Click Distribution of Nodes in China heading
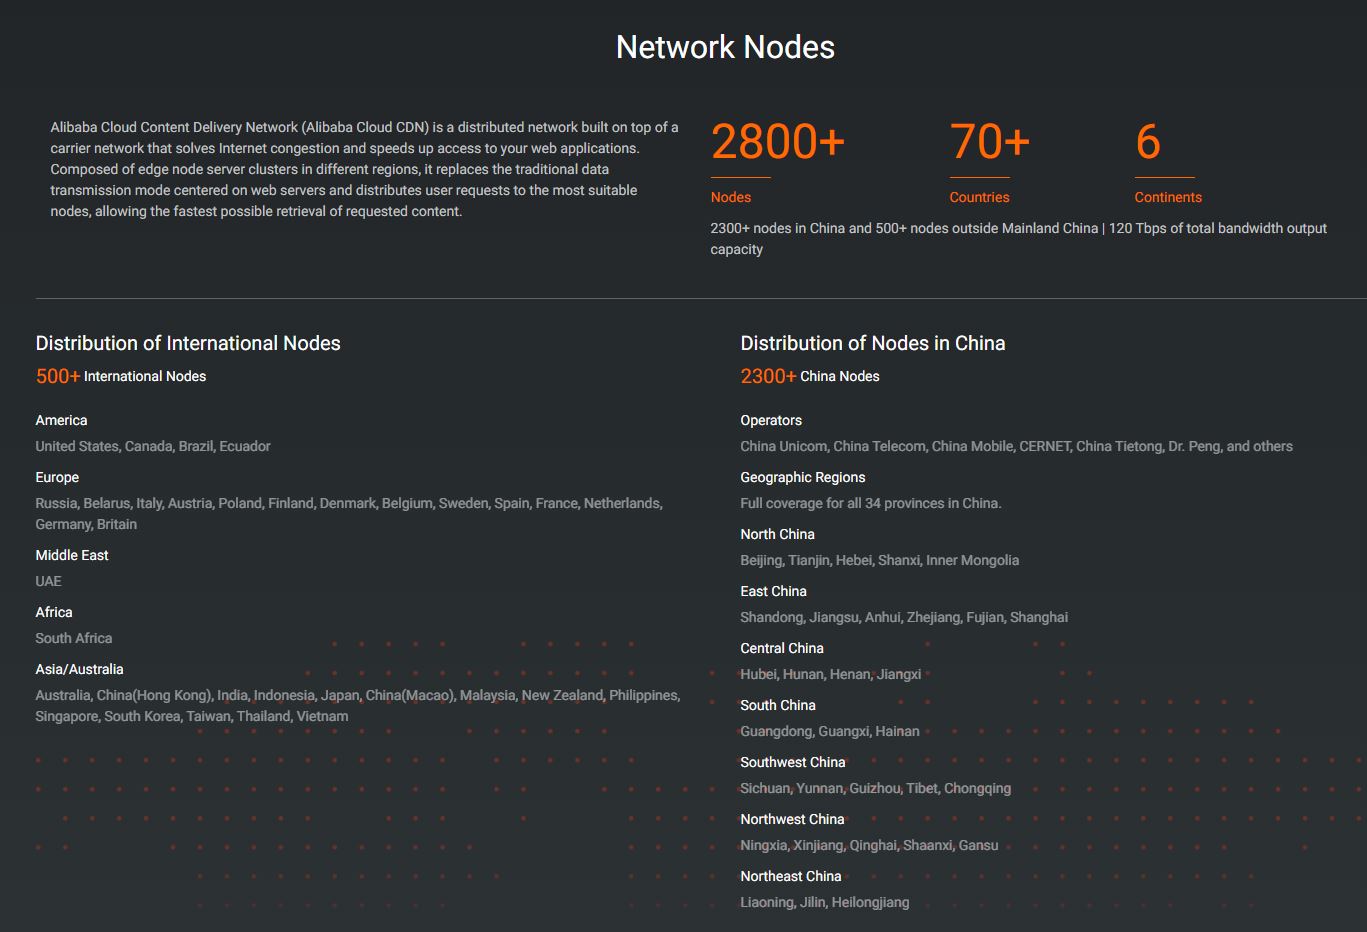The width and height of the screenshot is (1367, 932). coord(873,343)
